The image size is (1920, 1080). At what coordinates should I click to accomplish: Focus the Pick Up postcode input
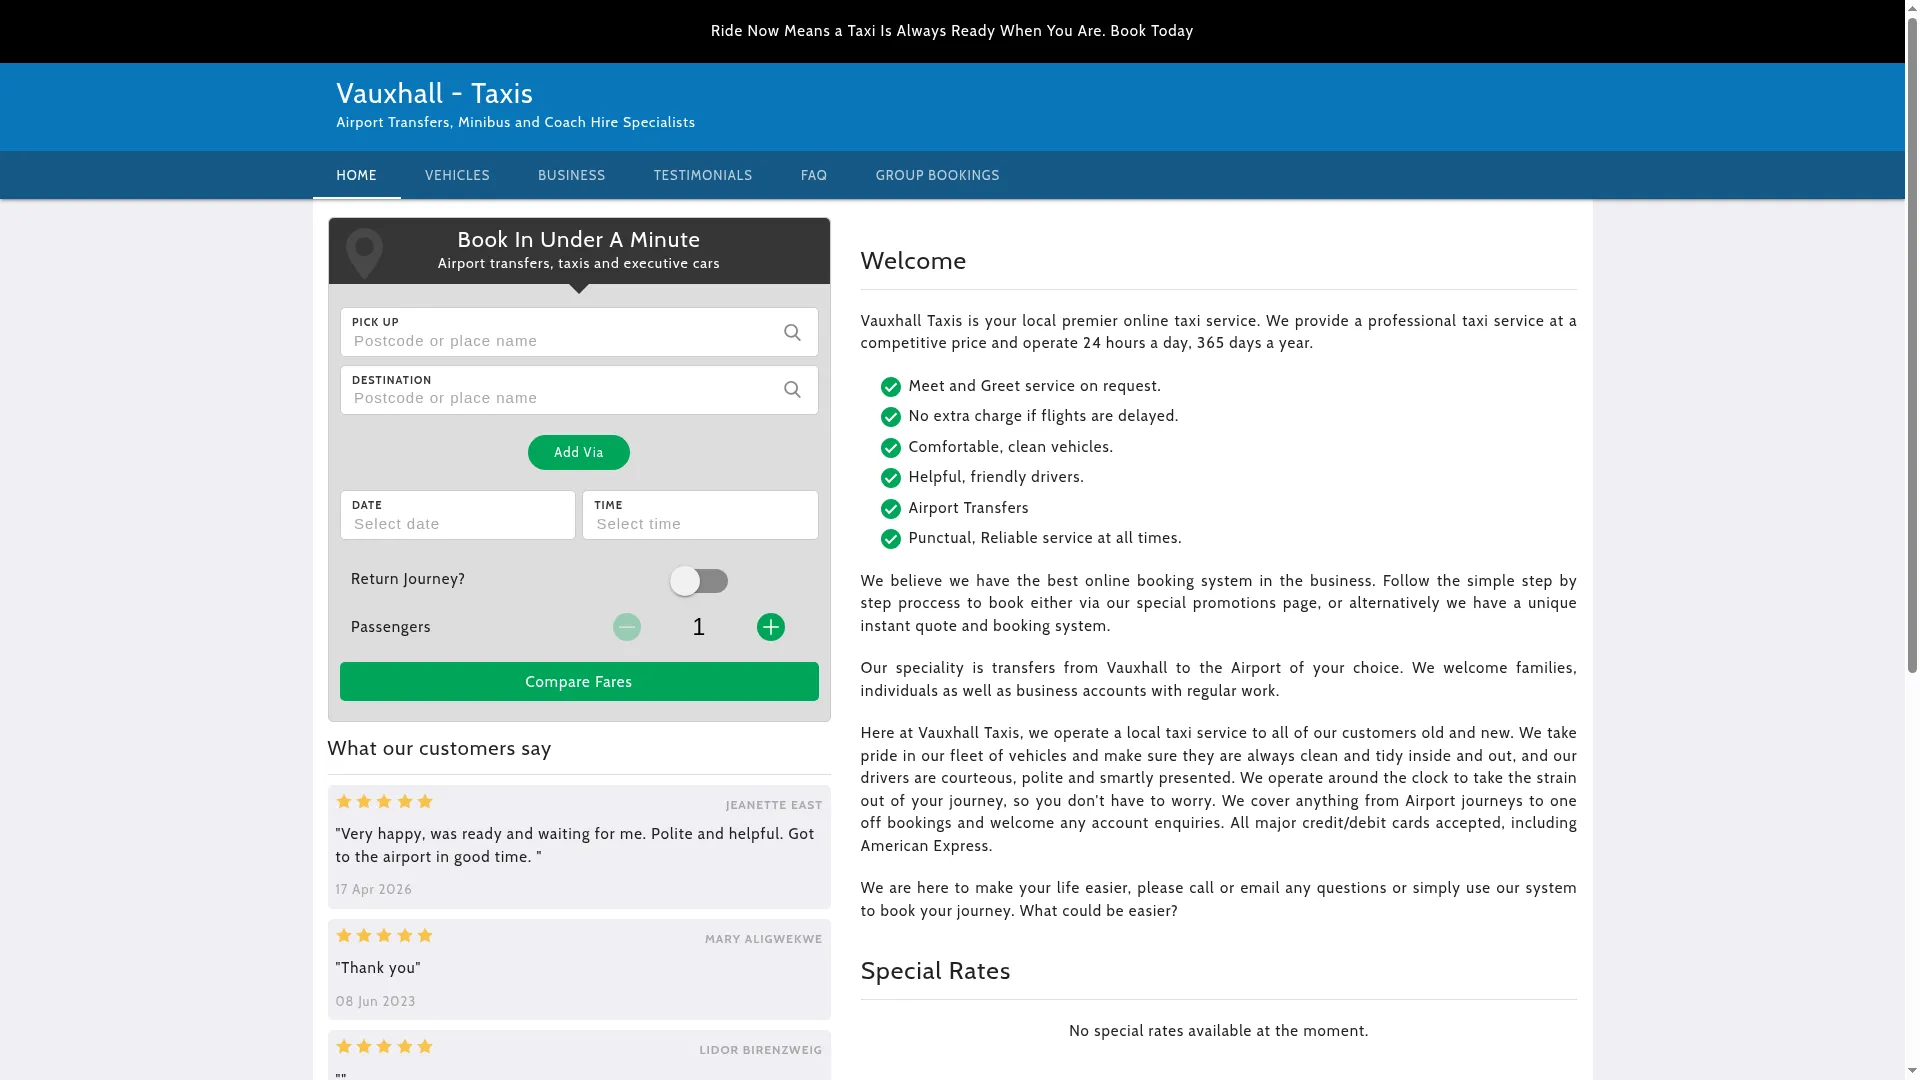560,341
